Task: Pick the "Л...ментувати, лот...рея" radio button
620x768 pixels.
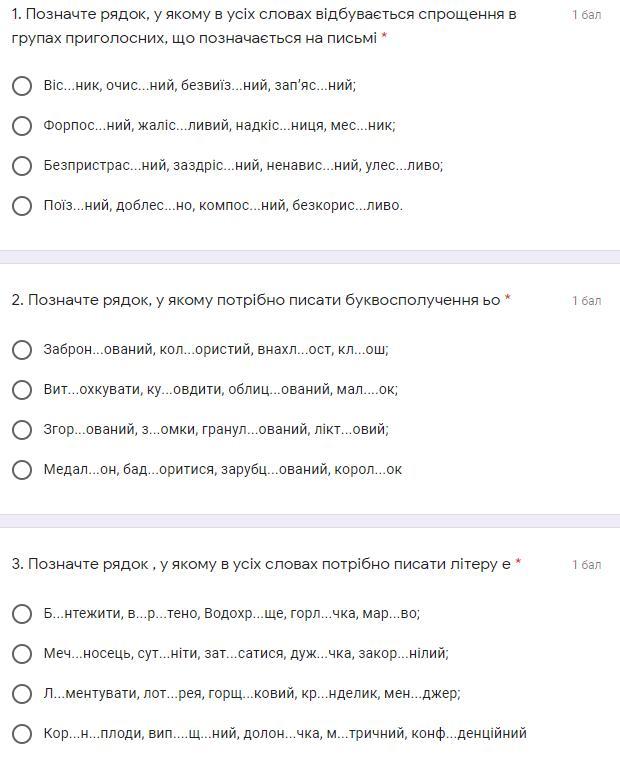Action: pos(22,694)
